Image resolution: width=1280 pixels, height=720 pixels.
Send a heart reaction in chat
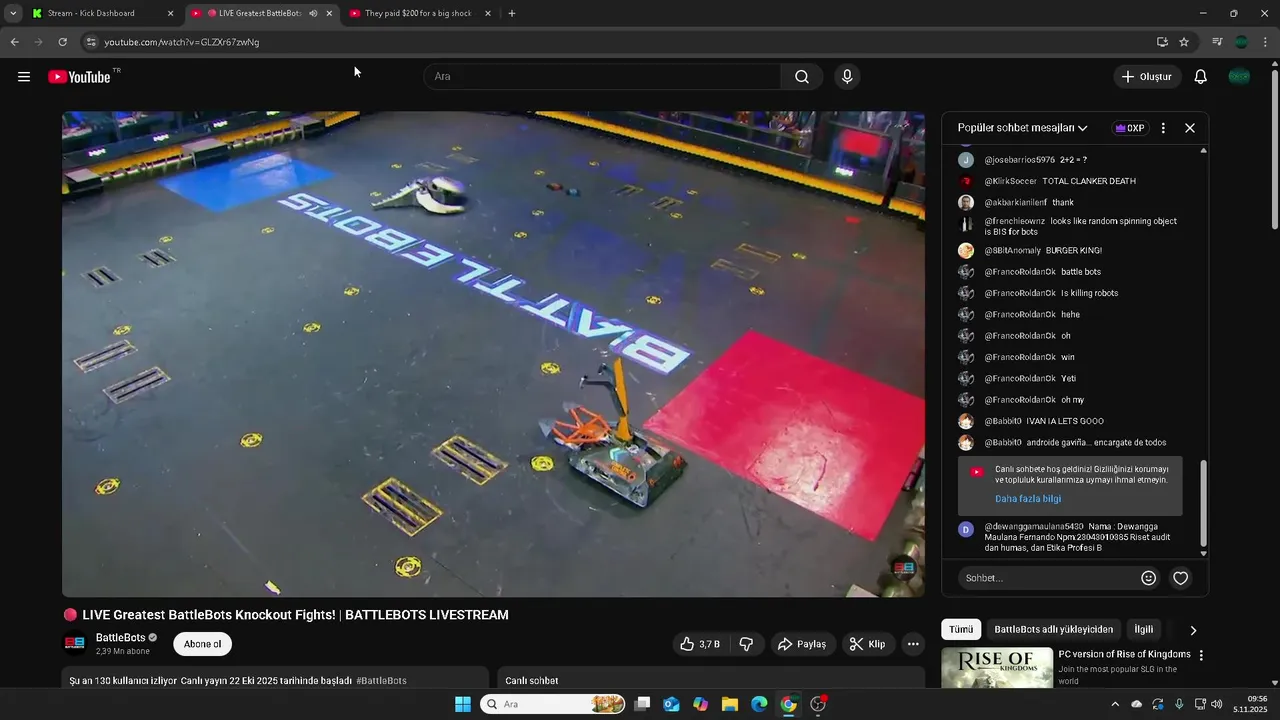click(x=1181, y=578)
